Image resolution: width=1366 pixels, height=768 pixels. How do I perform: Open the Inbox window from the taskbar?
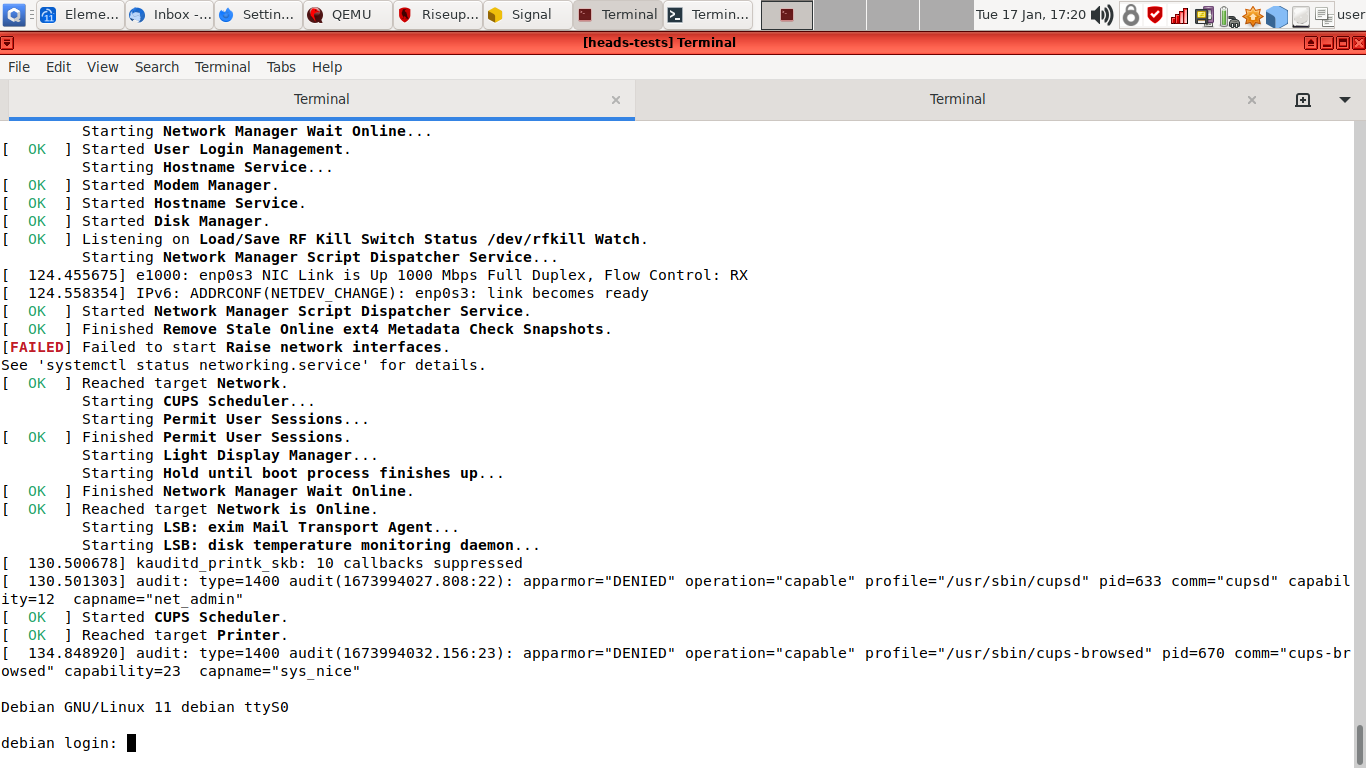(x=170, y=15)
